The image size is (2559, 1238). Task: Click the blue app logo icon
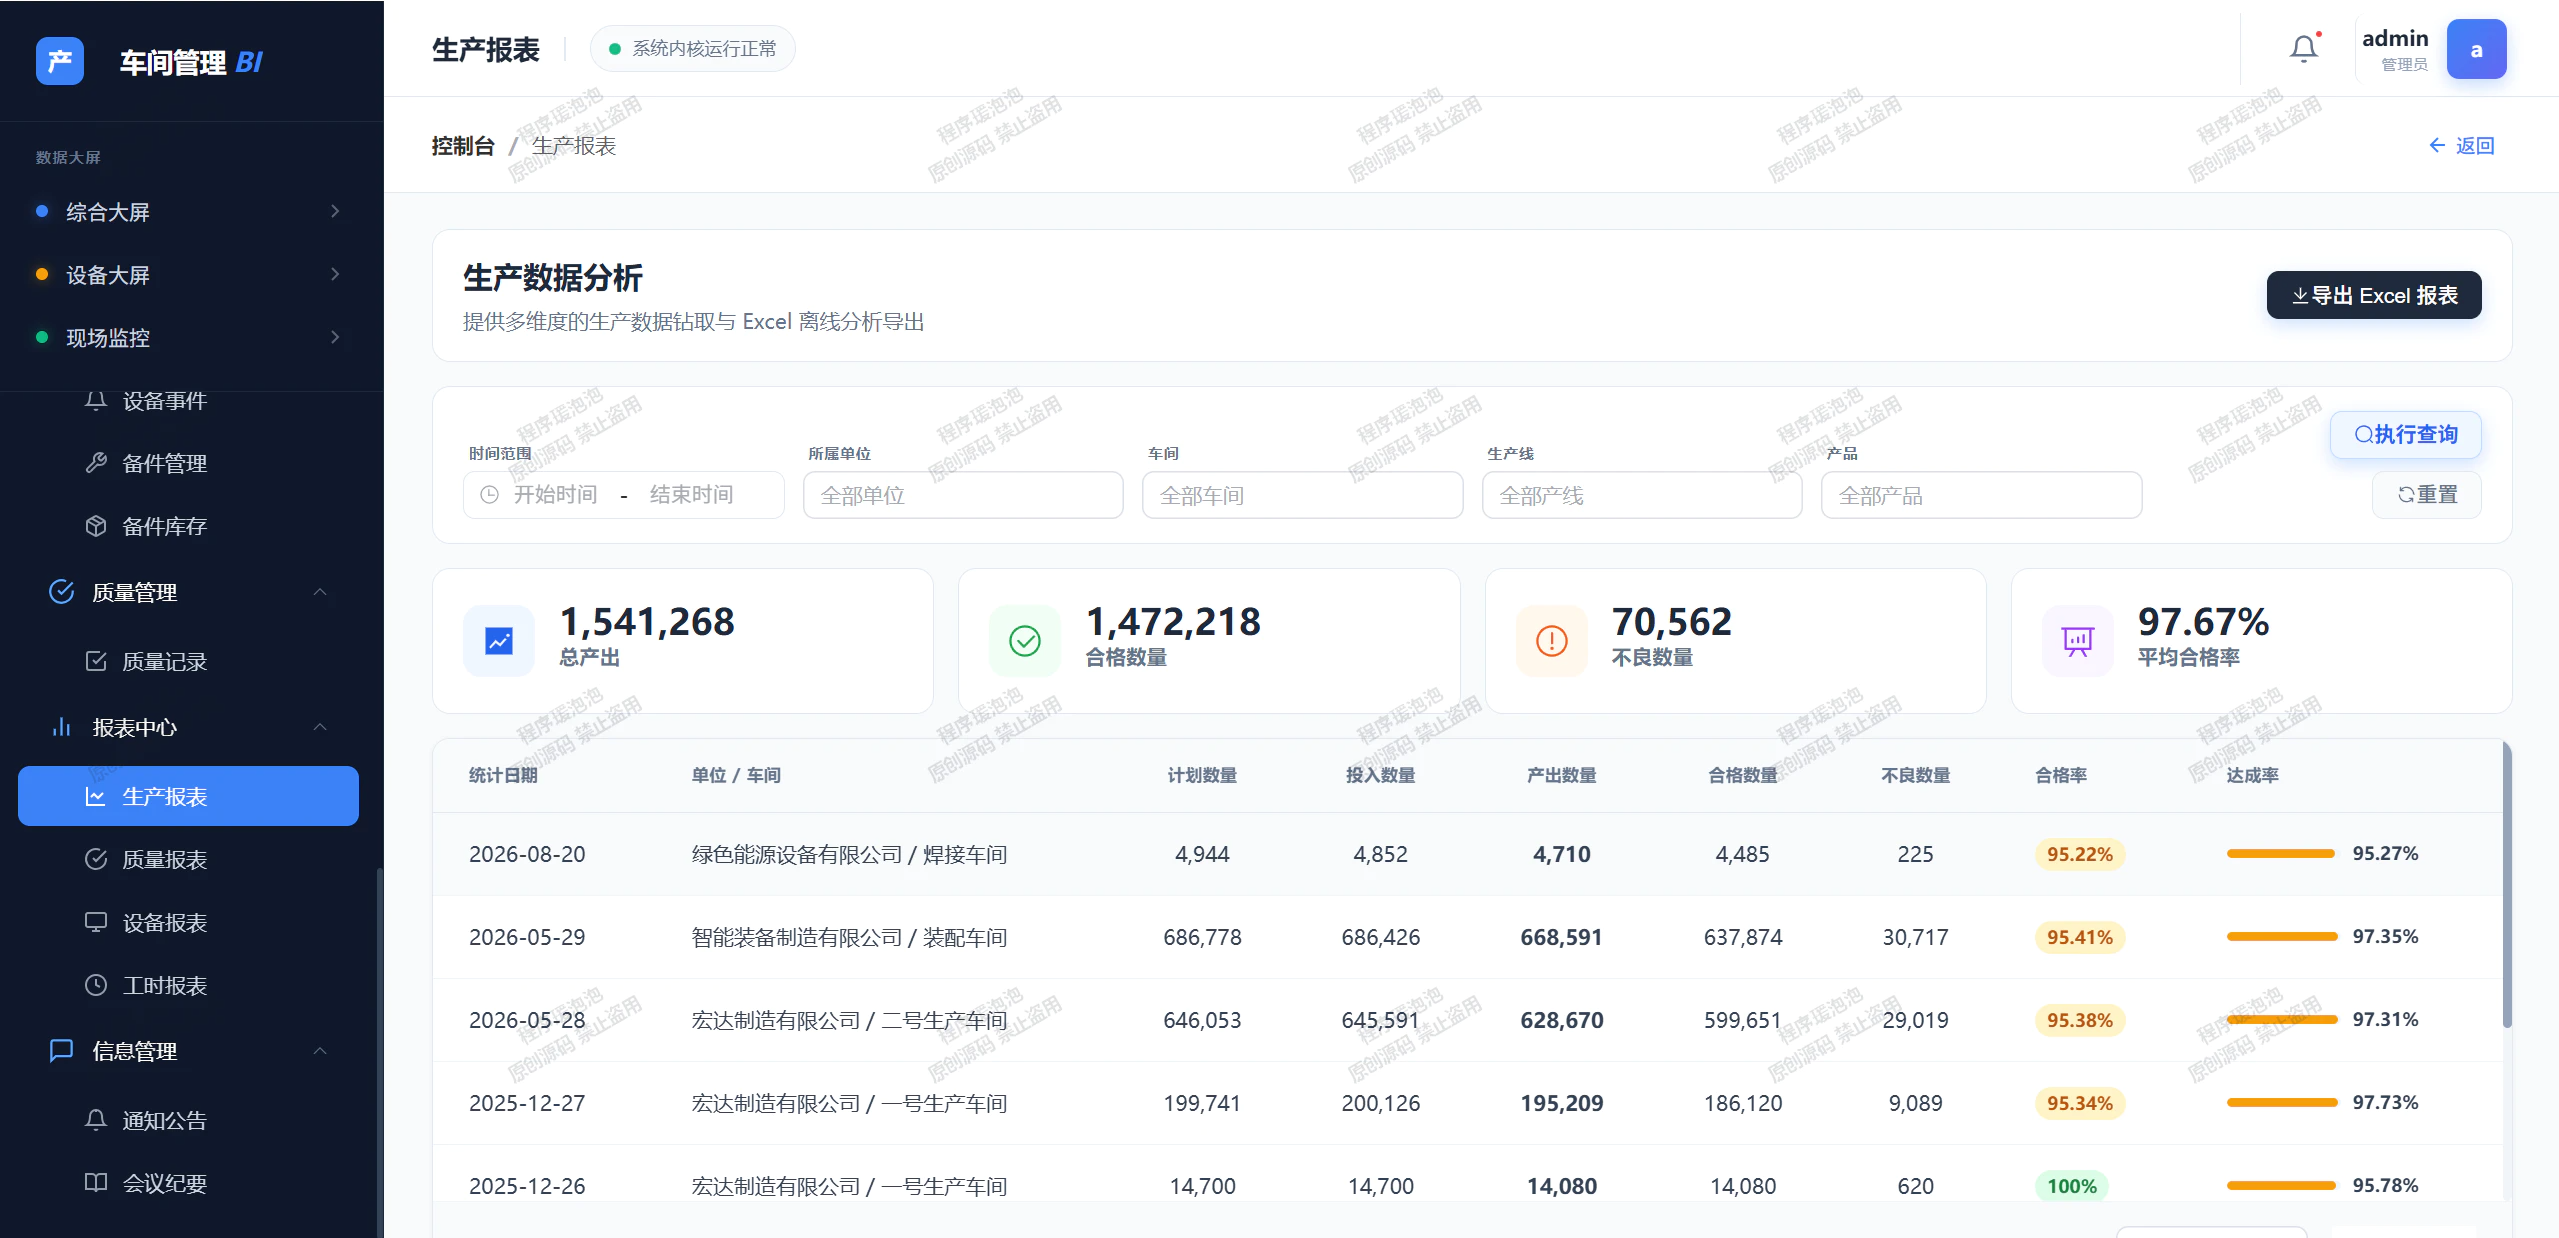point(60,61)
